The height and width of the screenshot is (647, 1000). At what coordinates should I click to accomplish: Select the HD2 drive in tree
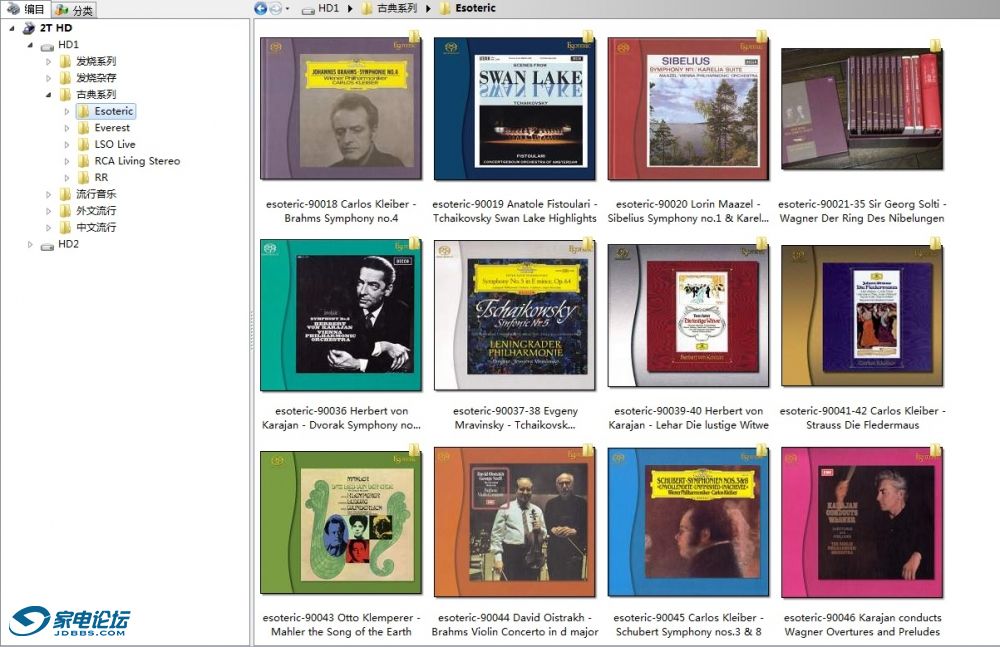[68, 244]
